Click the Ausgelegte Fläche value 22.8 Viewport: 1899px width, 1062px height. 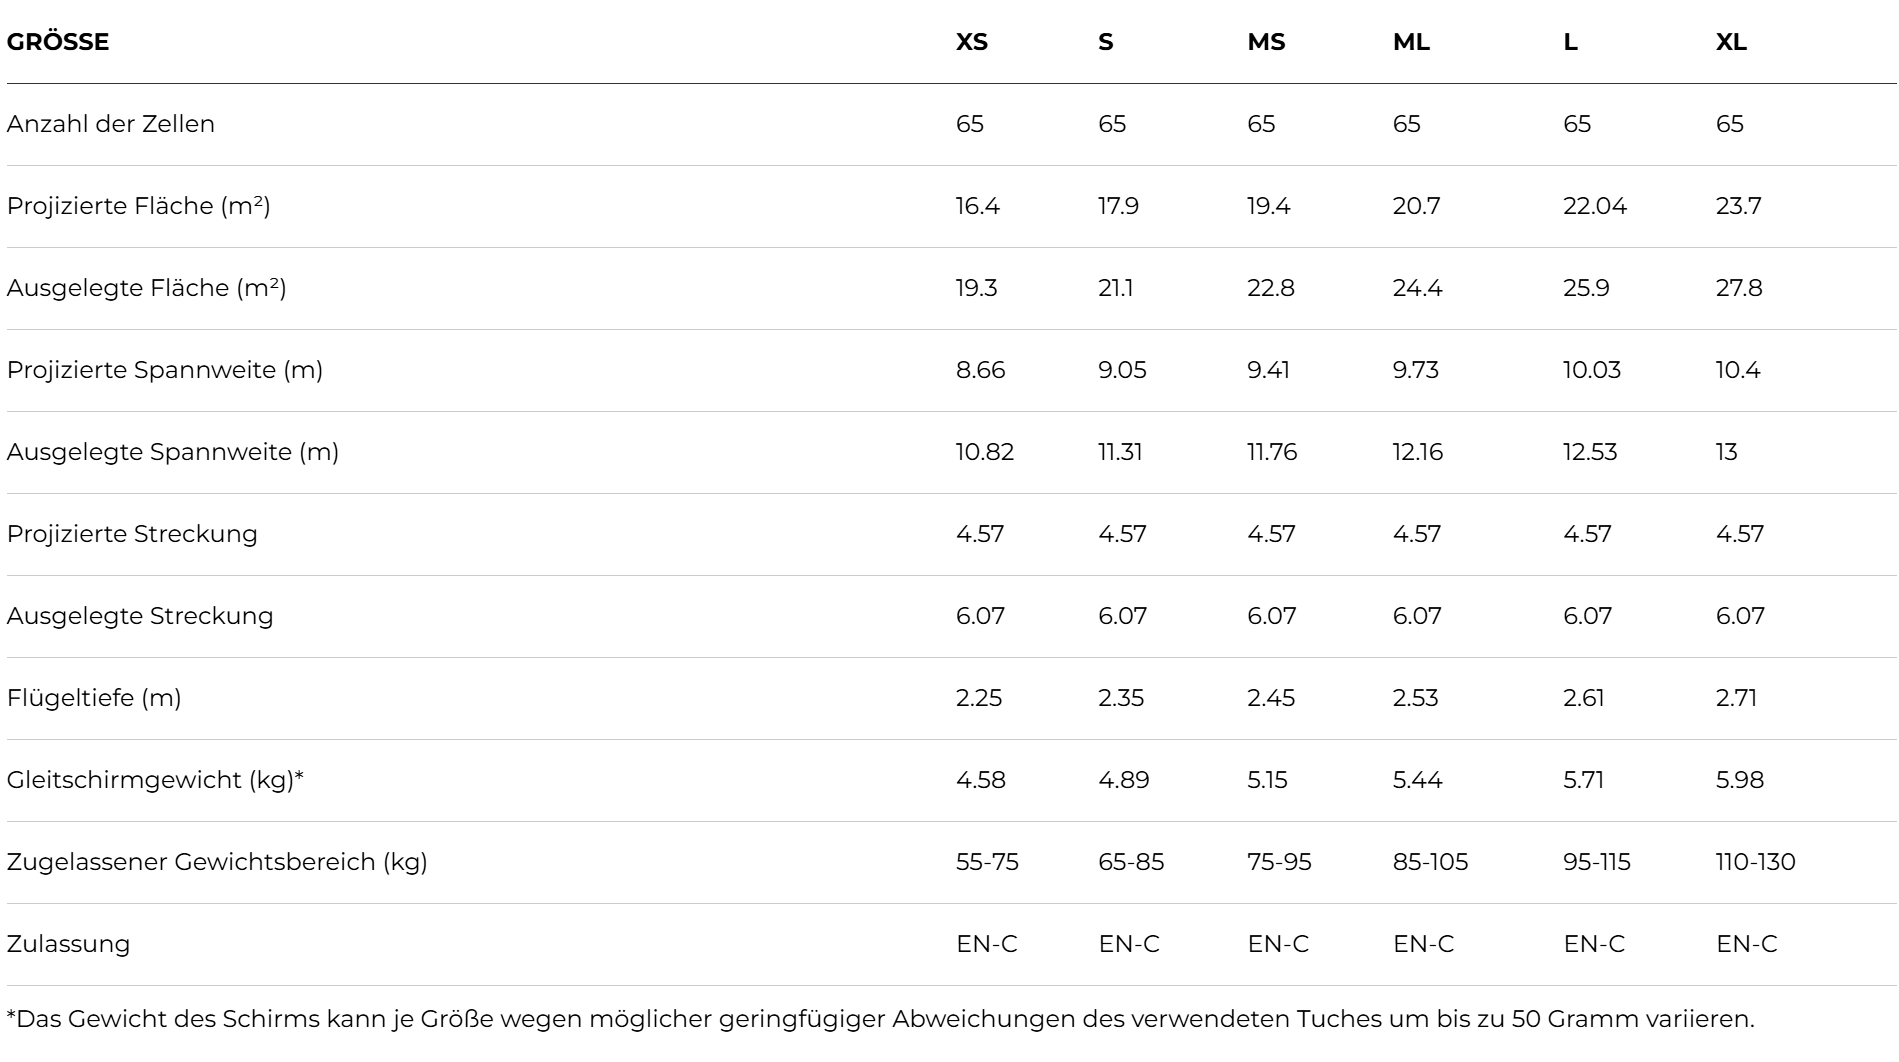click(x=1270, y=288)
